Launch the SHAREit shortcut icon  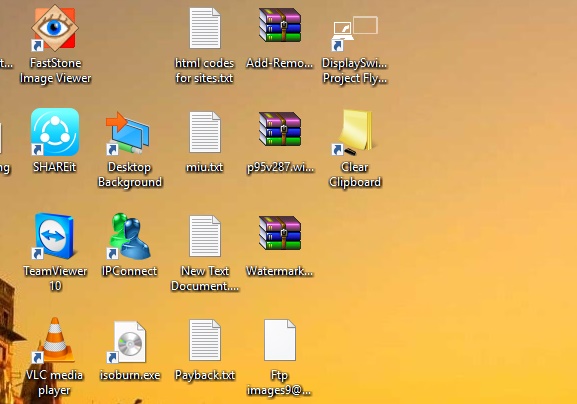pyautogui.click(x=55, y=132)
